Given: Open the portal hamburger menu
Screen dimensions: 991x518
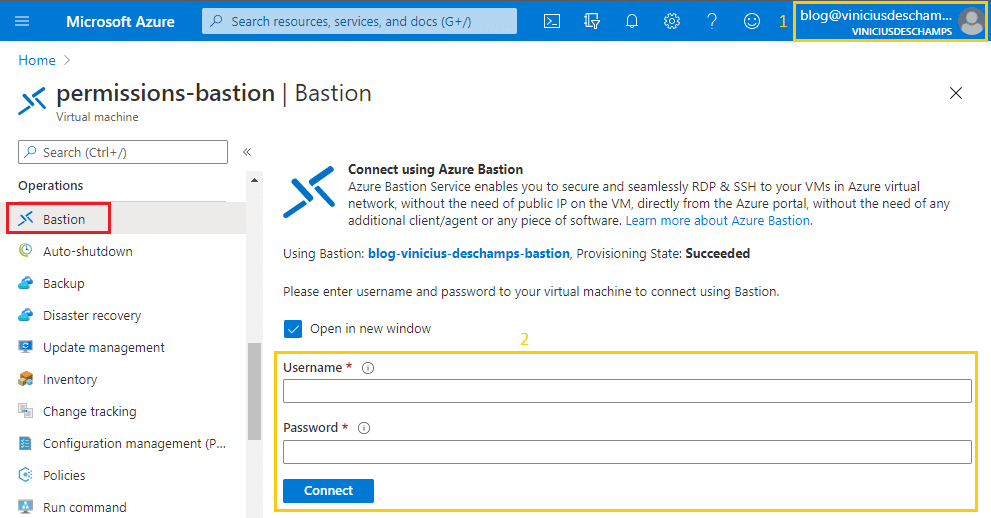Looking at the screenshot, I should coord(22,21).
